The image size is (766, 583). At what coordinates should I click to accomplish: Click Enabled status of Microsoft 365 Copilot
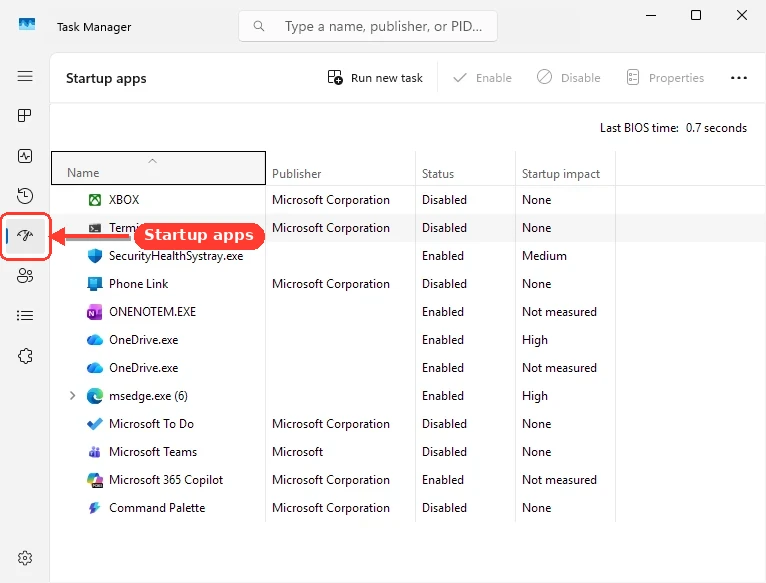(443, 480)
